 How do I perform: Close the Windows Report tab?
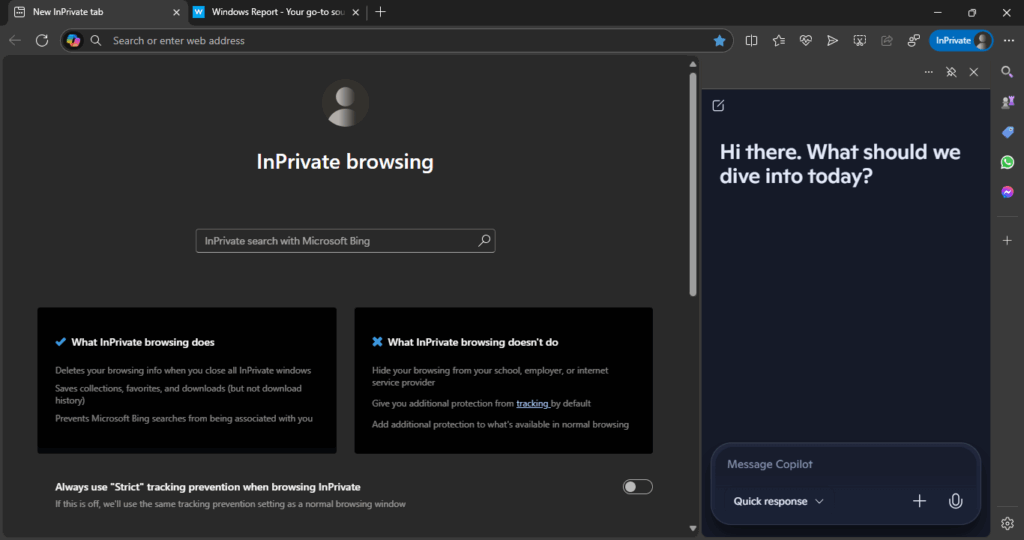355,12
